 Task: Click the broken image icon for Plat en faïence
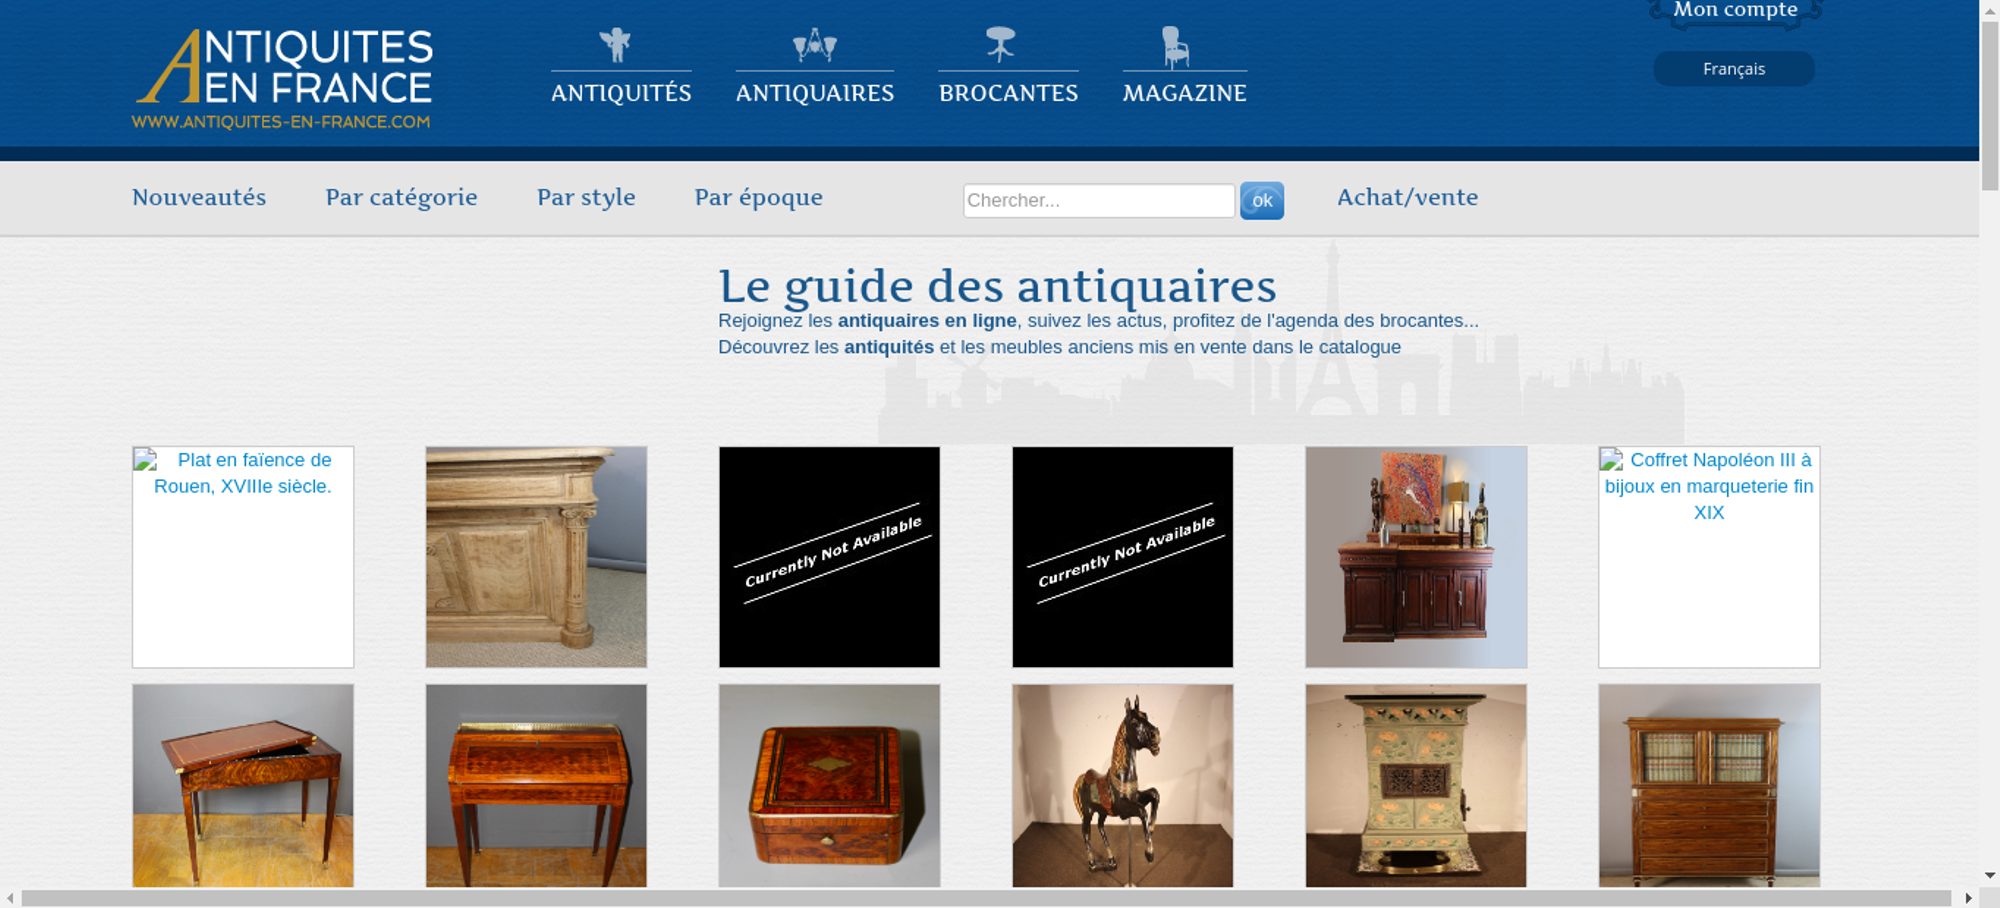tap(146, 460)
